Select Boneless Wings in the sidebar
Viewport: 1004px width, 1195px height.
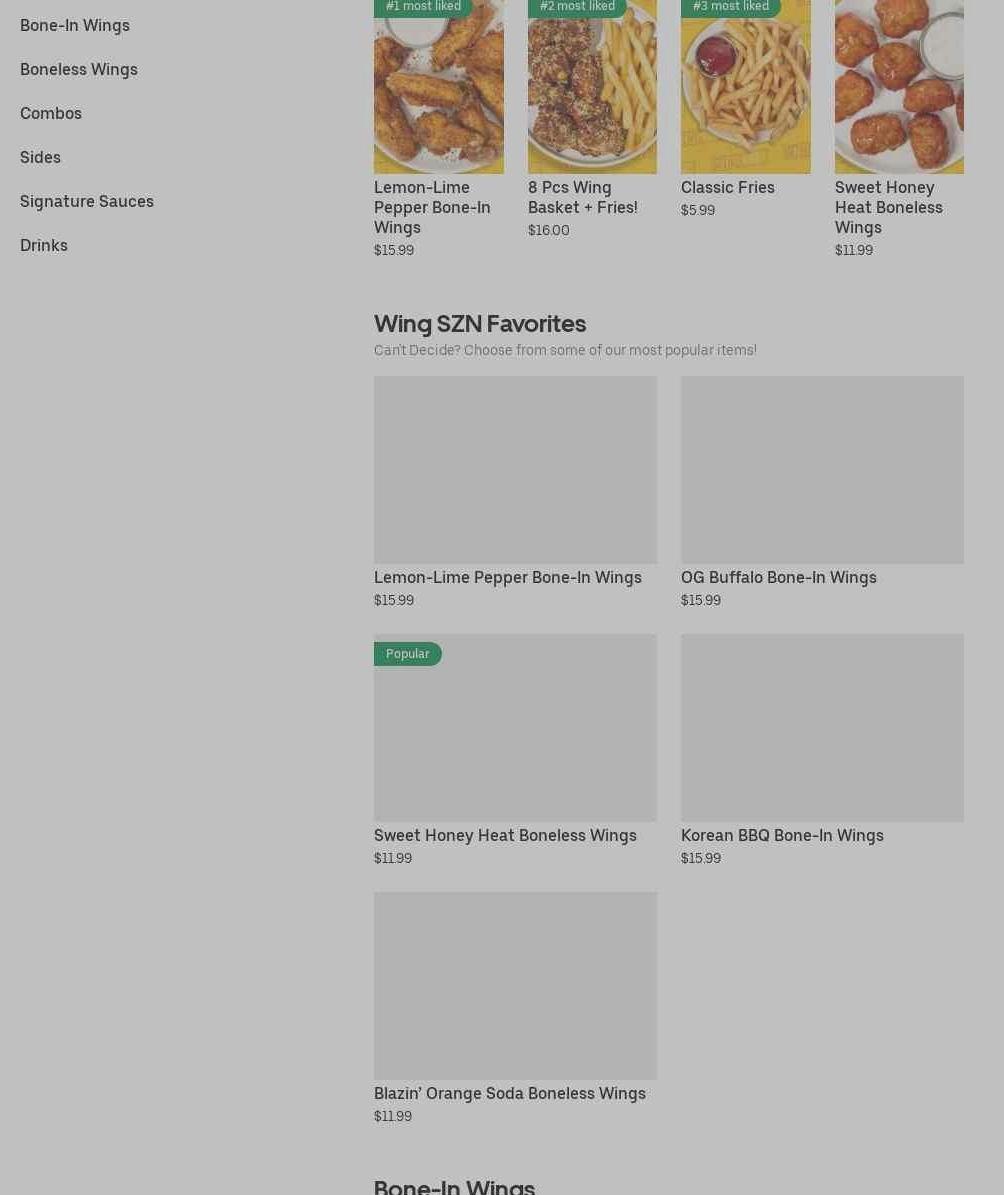pyautogui.click(x=79, y=69)
